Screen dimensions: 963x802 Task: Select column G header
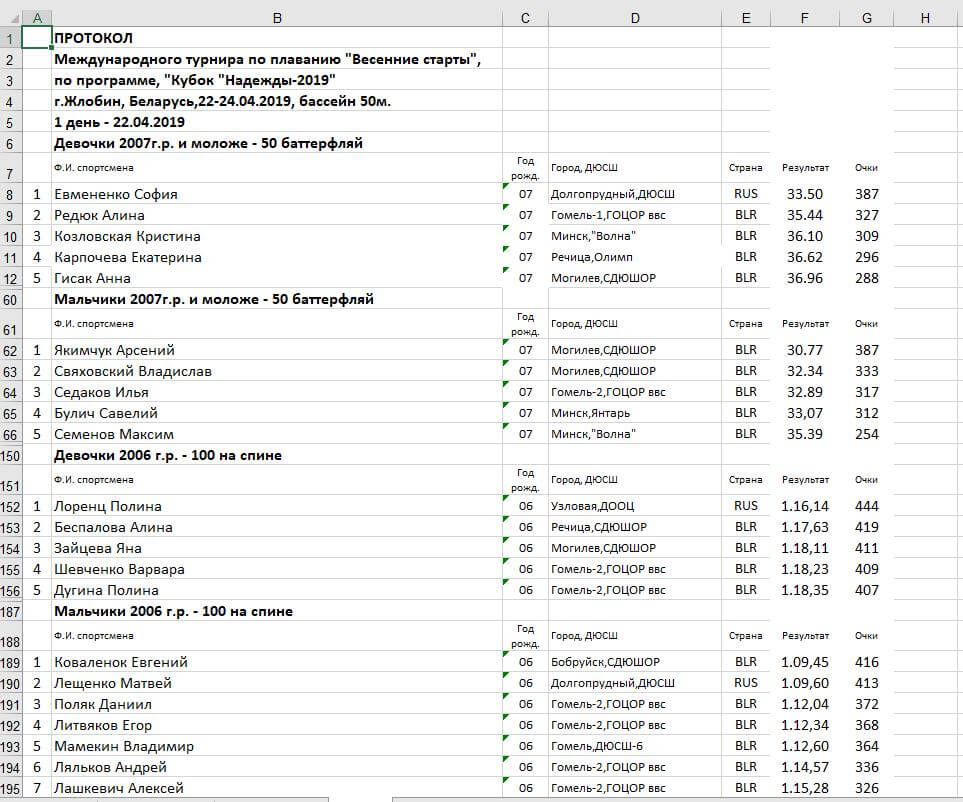click(867, 18)
